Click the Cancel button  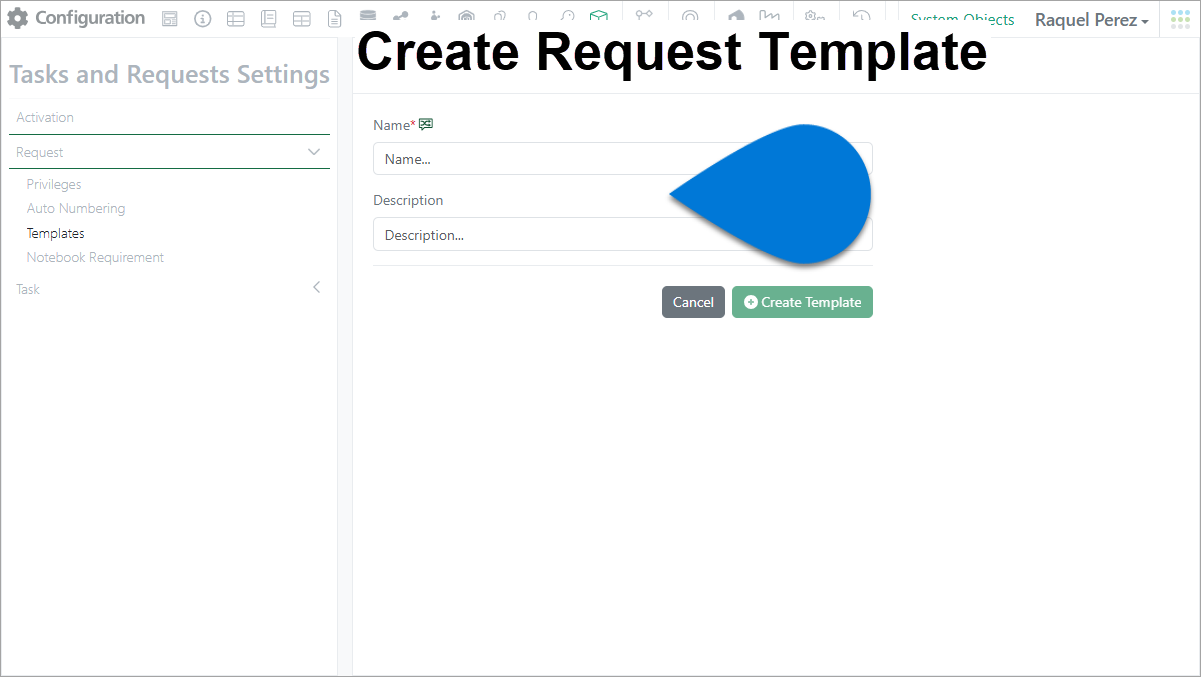693,302
